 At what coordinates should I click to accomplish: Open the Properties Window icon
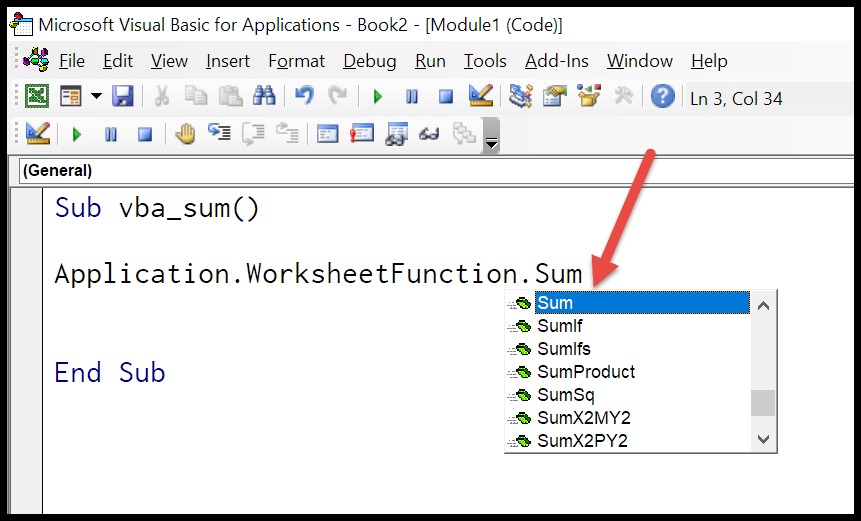click(x=555, y=97)
